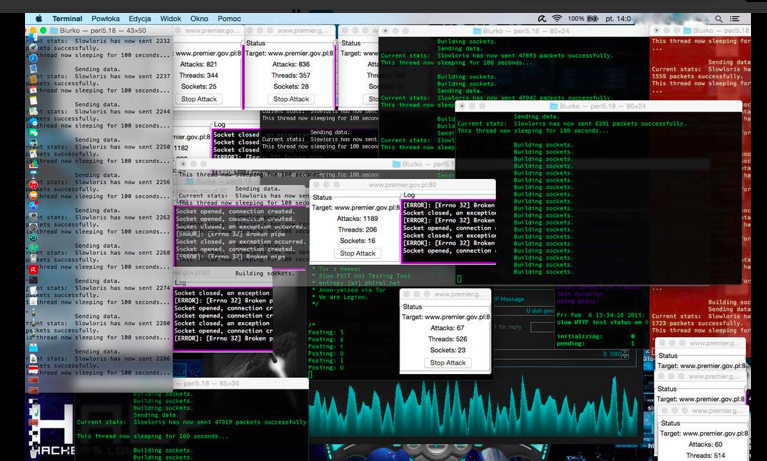Click the text 'Attacks: 60'
The height and width of the screenshot is (461, 767).
click(705, 444)
